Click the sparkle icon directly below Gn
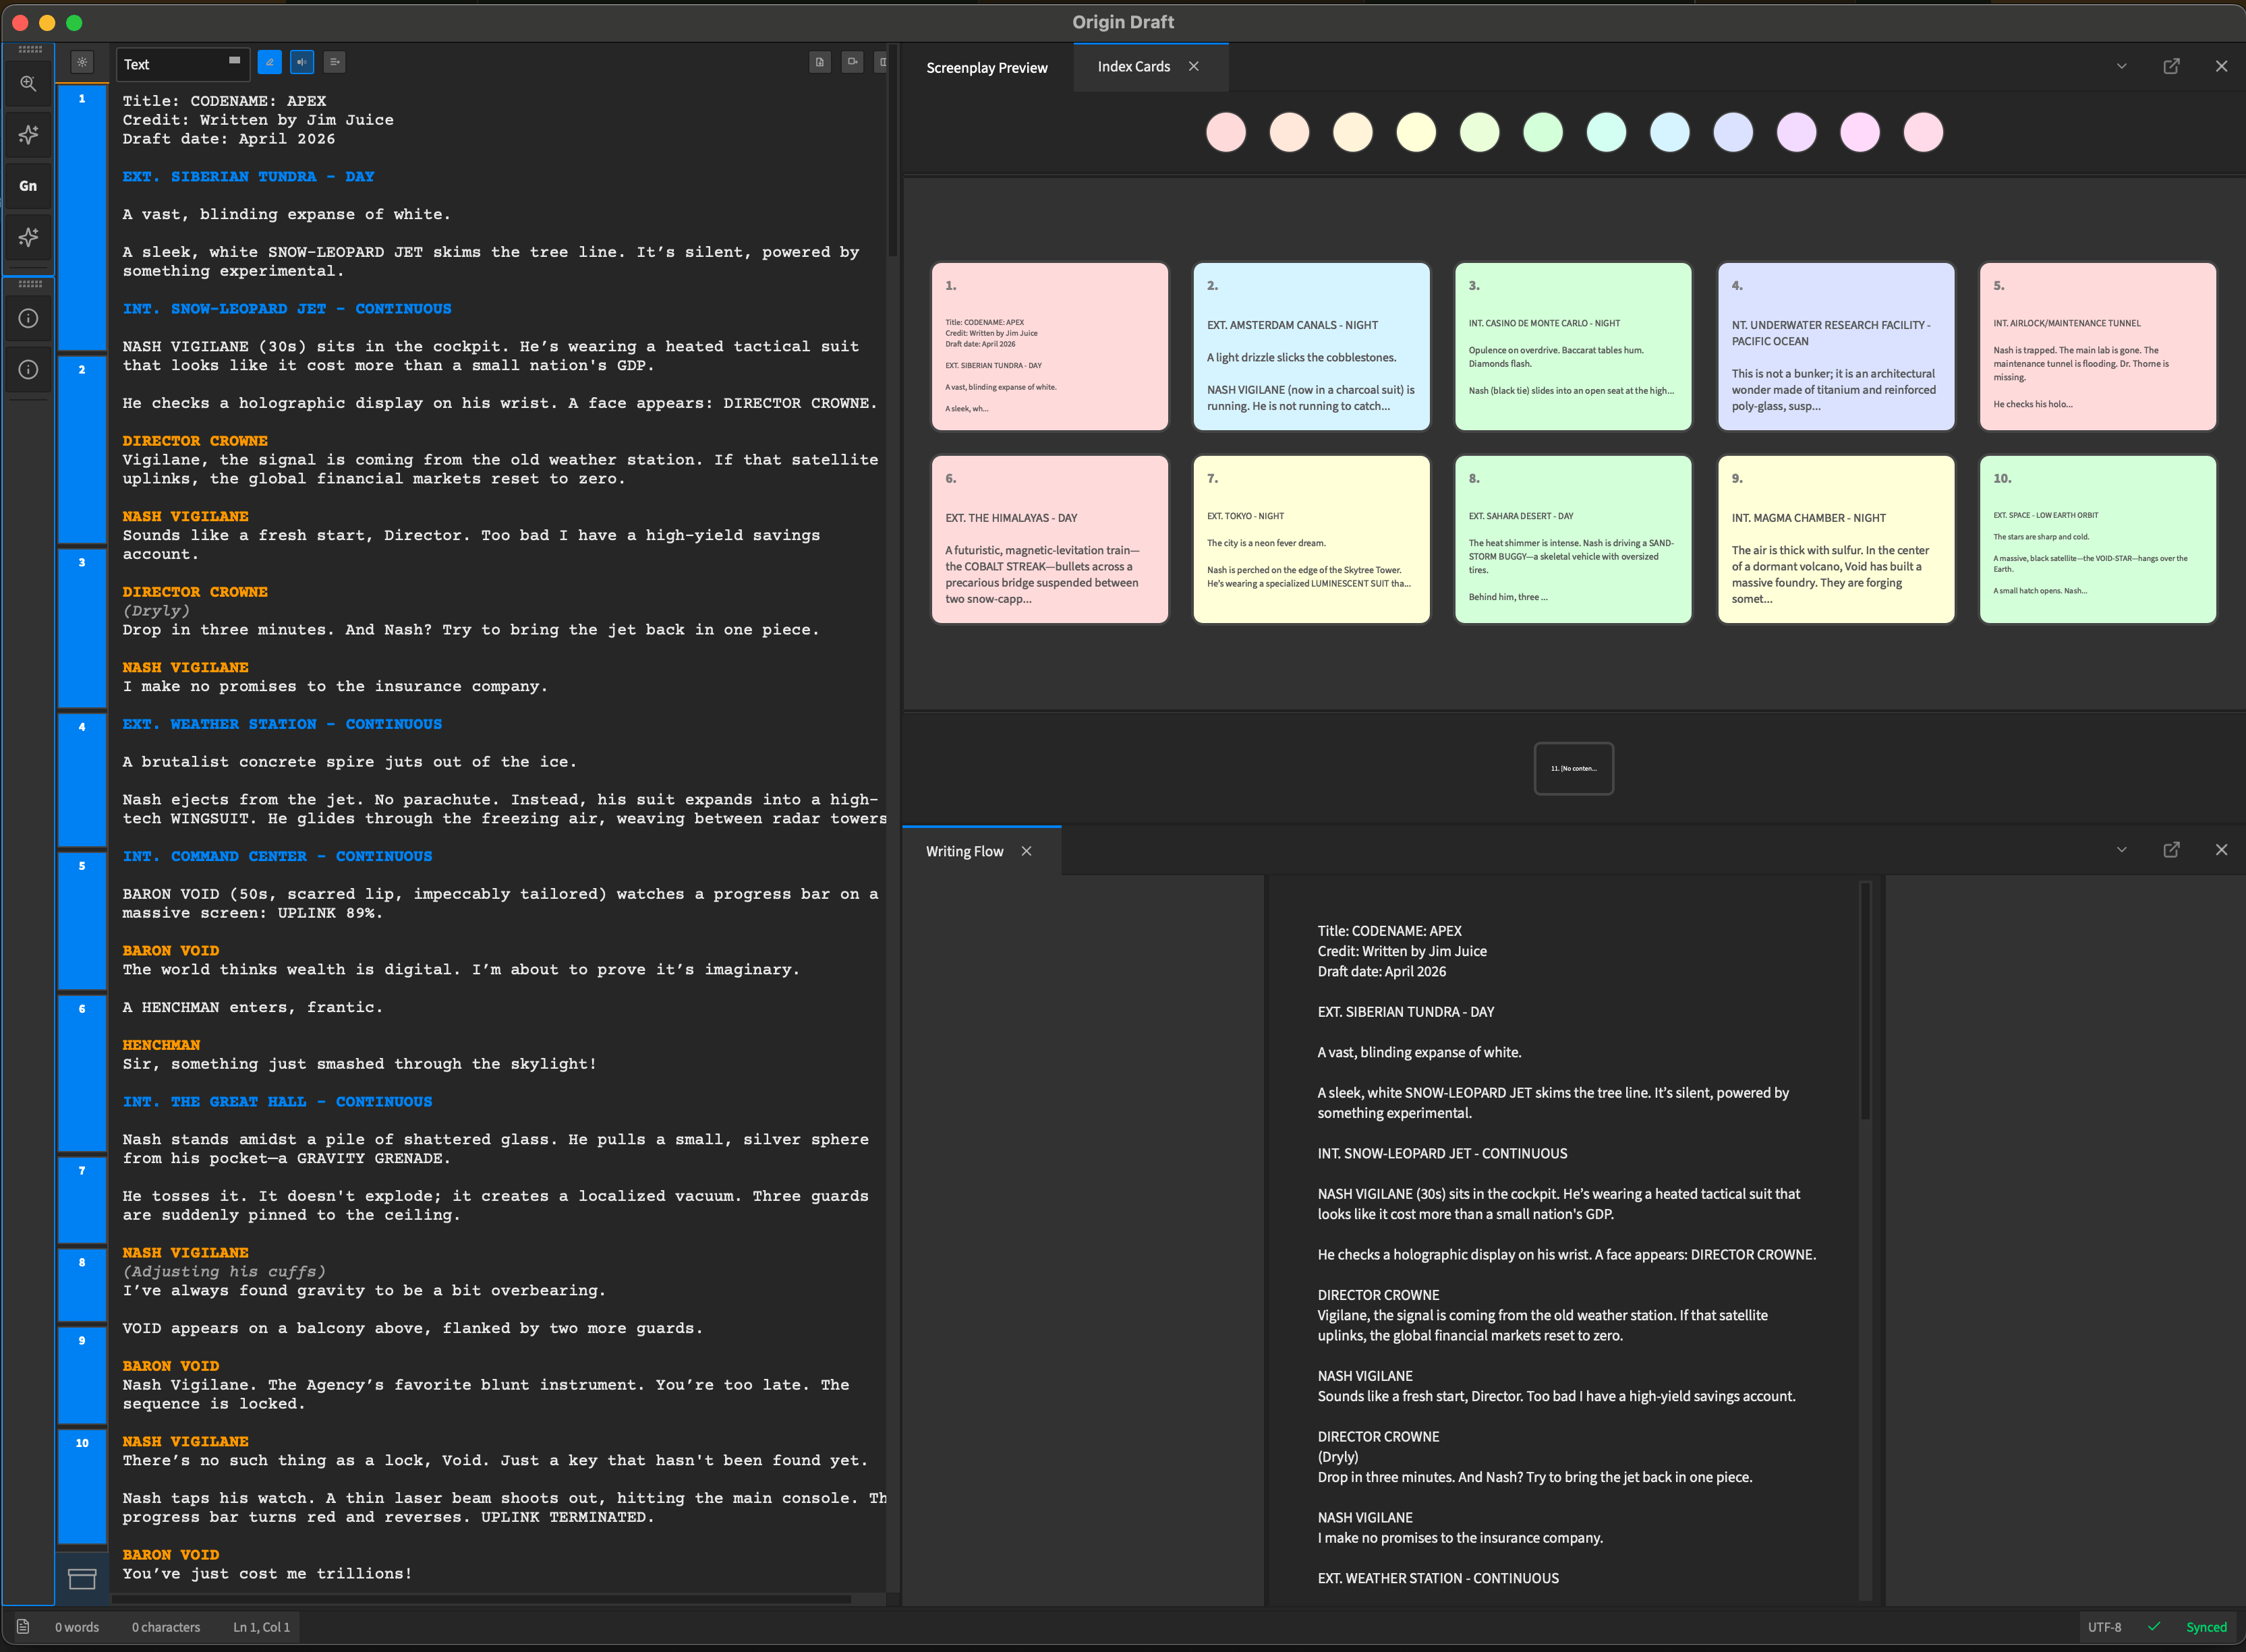This screenshot has width=2246, height=1652. (28, 237)
